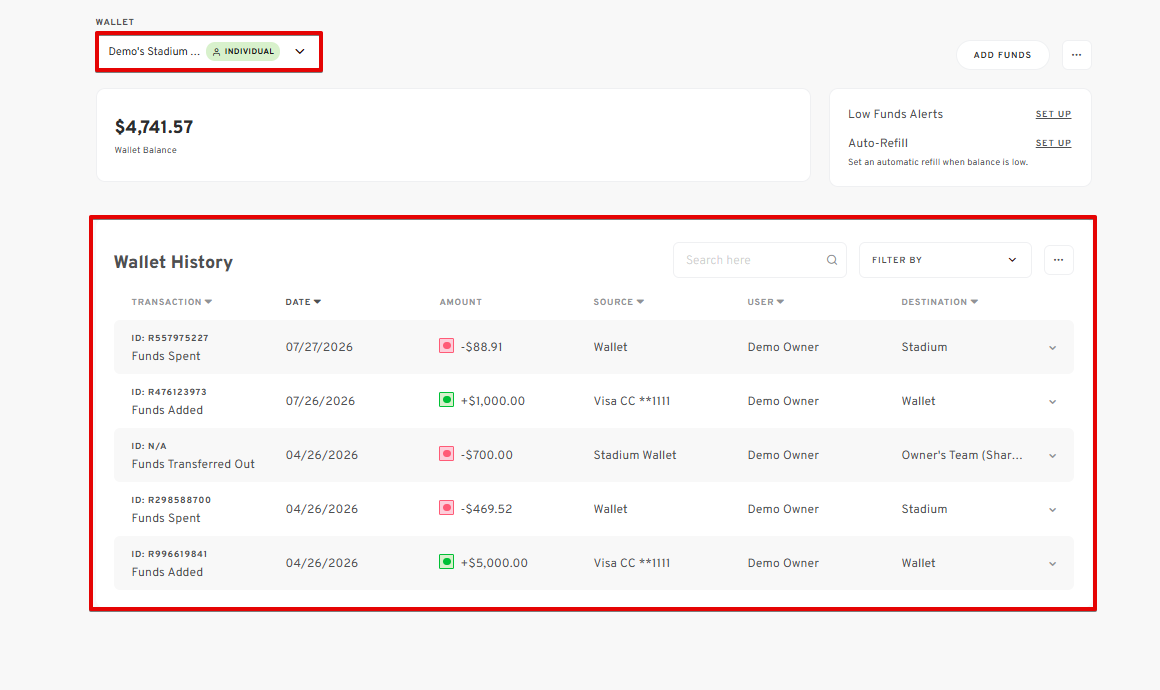
Task: Click the Add Funds button
Action: pyautogui.click(x=1002, y=55)
